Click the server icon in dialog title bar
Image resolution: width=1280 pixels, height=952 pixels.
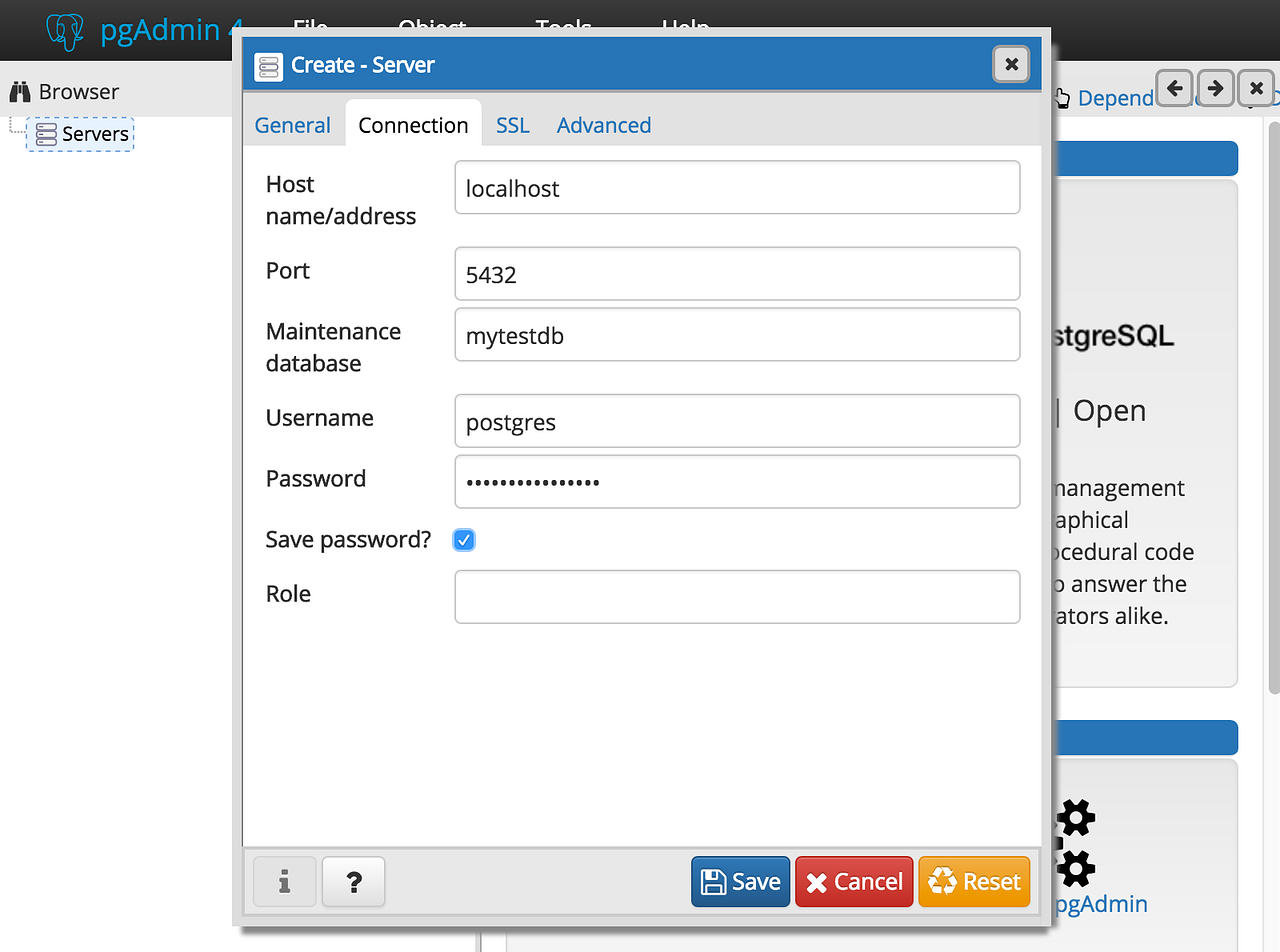click(x=268, y=65)
